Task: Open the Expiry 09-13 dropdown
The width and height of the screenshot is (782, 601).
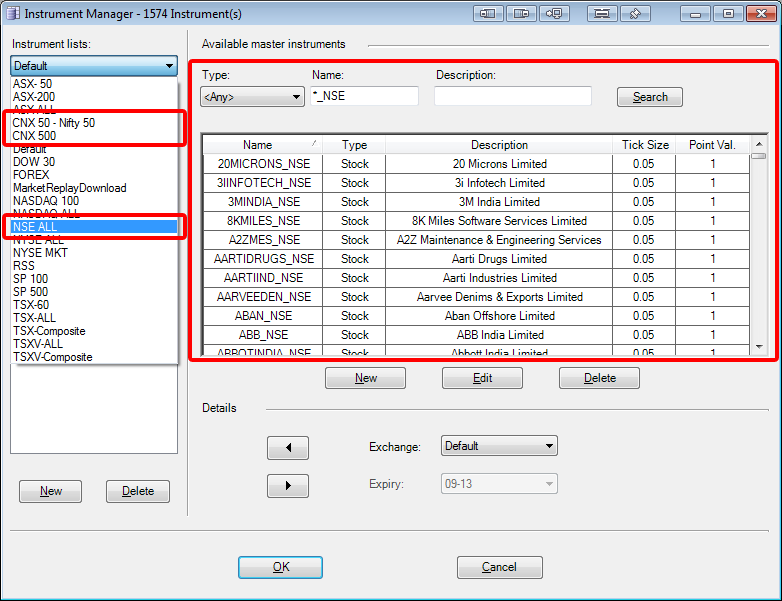Action: tap(499, 484)
